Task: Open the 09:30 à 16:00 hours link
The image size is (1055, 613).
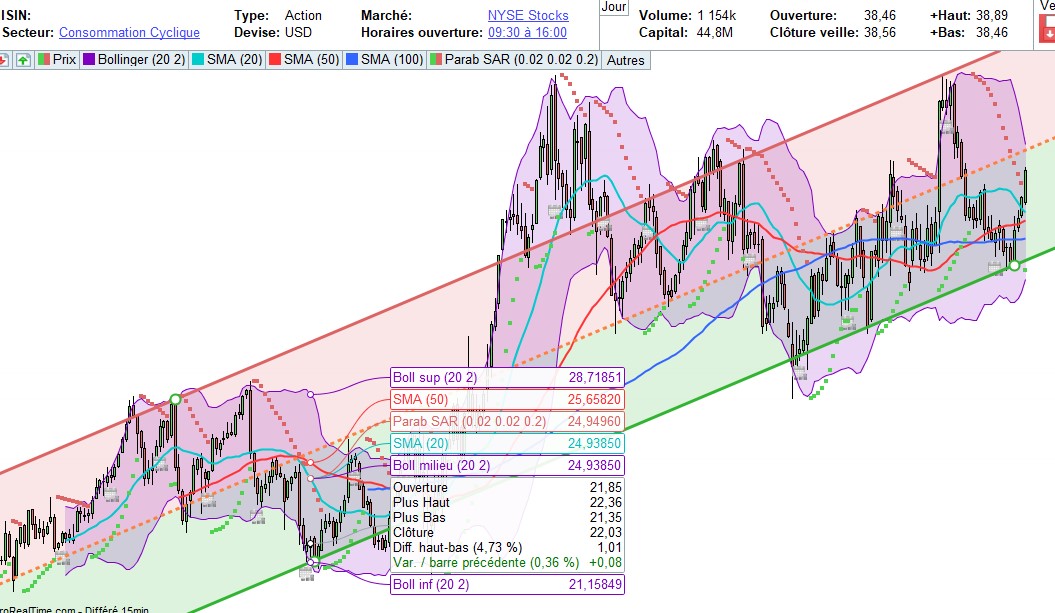Action: (528, 32)
